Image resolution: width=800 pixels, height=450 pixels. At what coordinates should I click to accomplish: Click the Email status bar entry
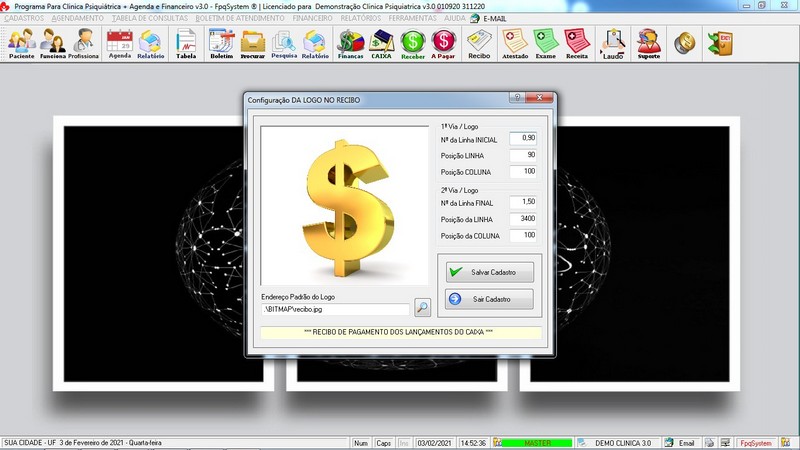click(x=681, y=443)
